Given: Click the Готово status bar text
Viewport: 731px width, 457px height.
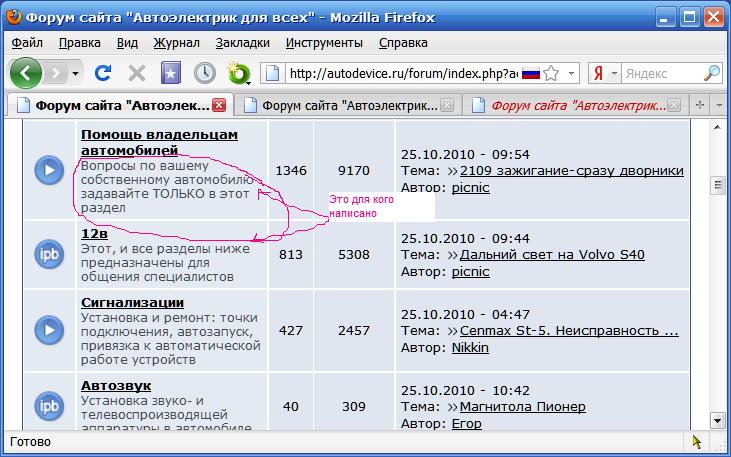Looking at the screenshot, I should tap(30, 441).
